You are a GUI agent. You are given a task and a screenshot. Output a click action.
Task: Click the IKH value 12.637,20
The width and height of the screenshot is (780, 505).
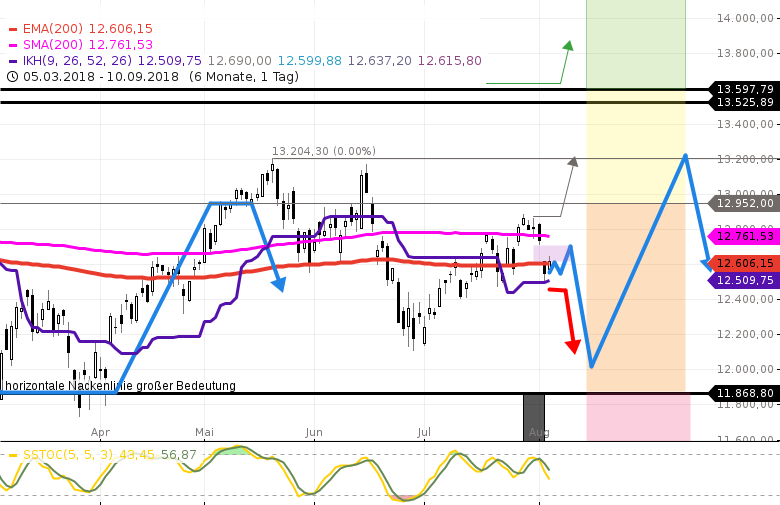380,61
